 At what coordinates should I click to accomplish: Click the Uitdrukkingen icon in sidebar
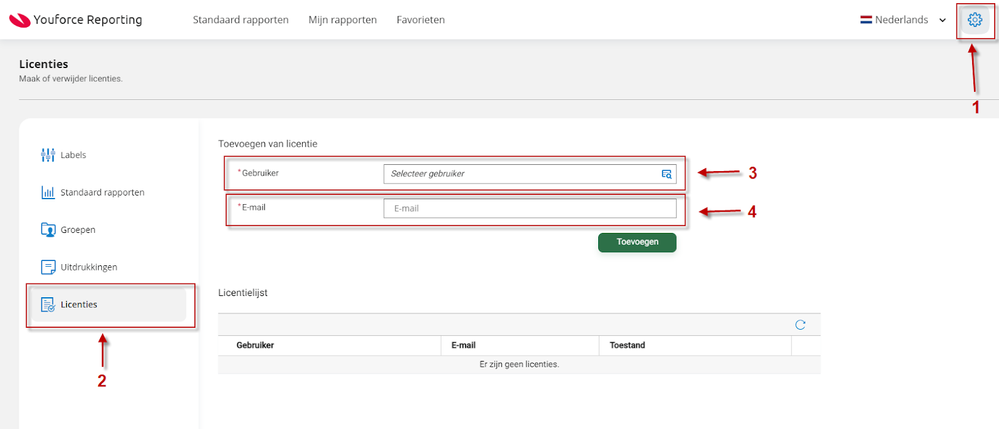click(48, 267)
